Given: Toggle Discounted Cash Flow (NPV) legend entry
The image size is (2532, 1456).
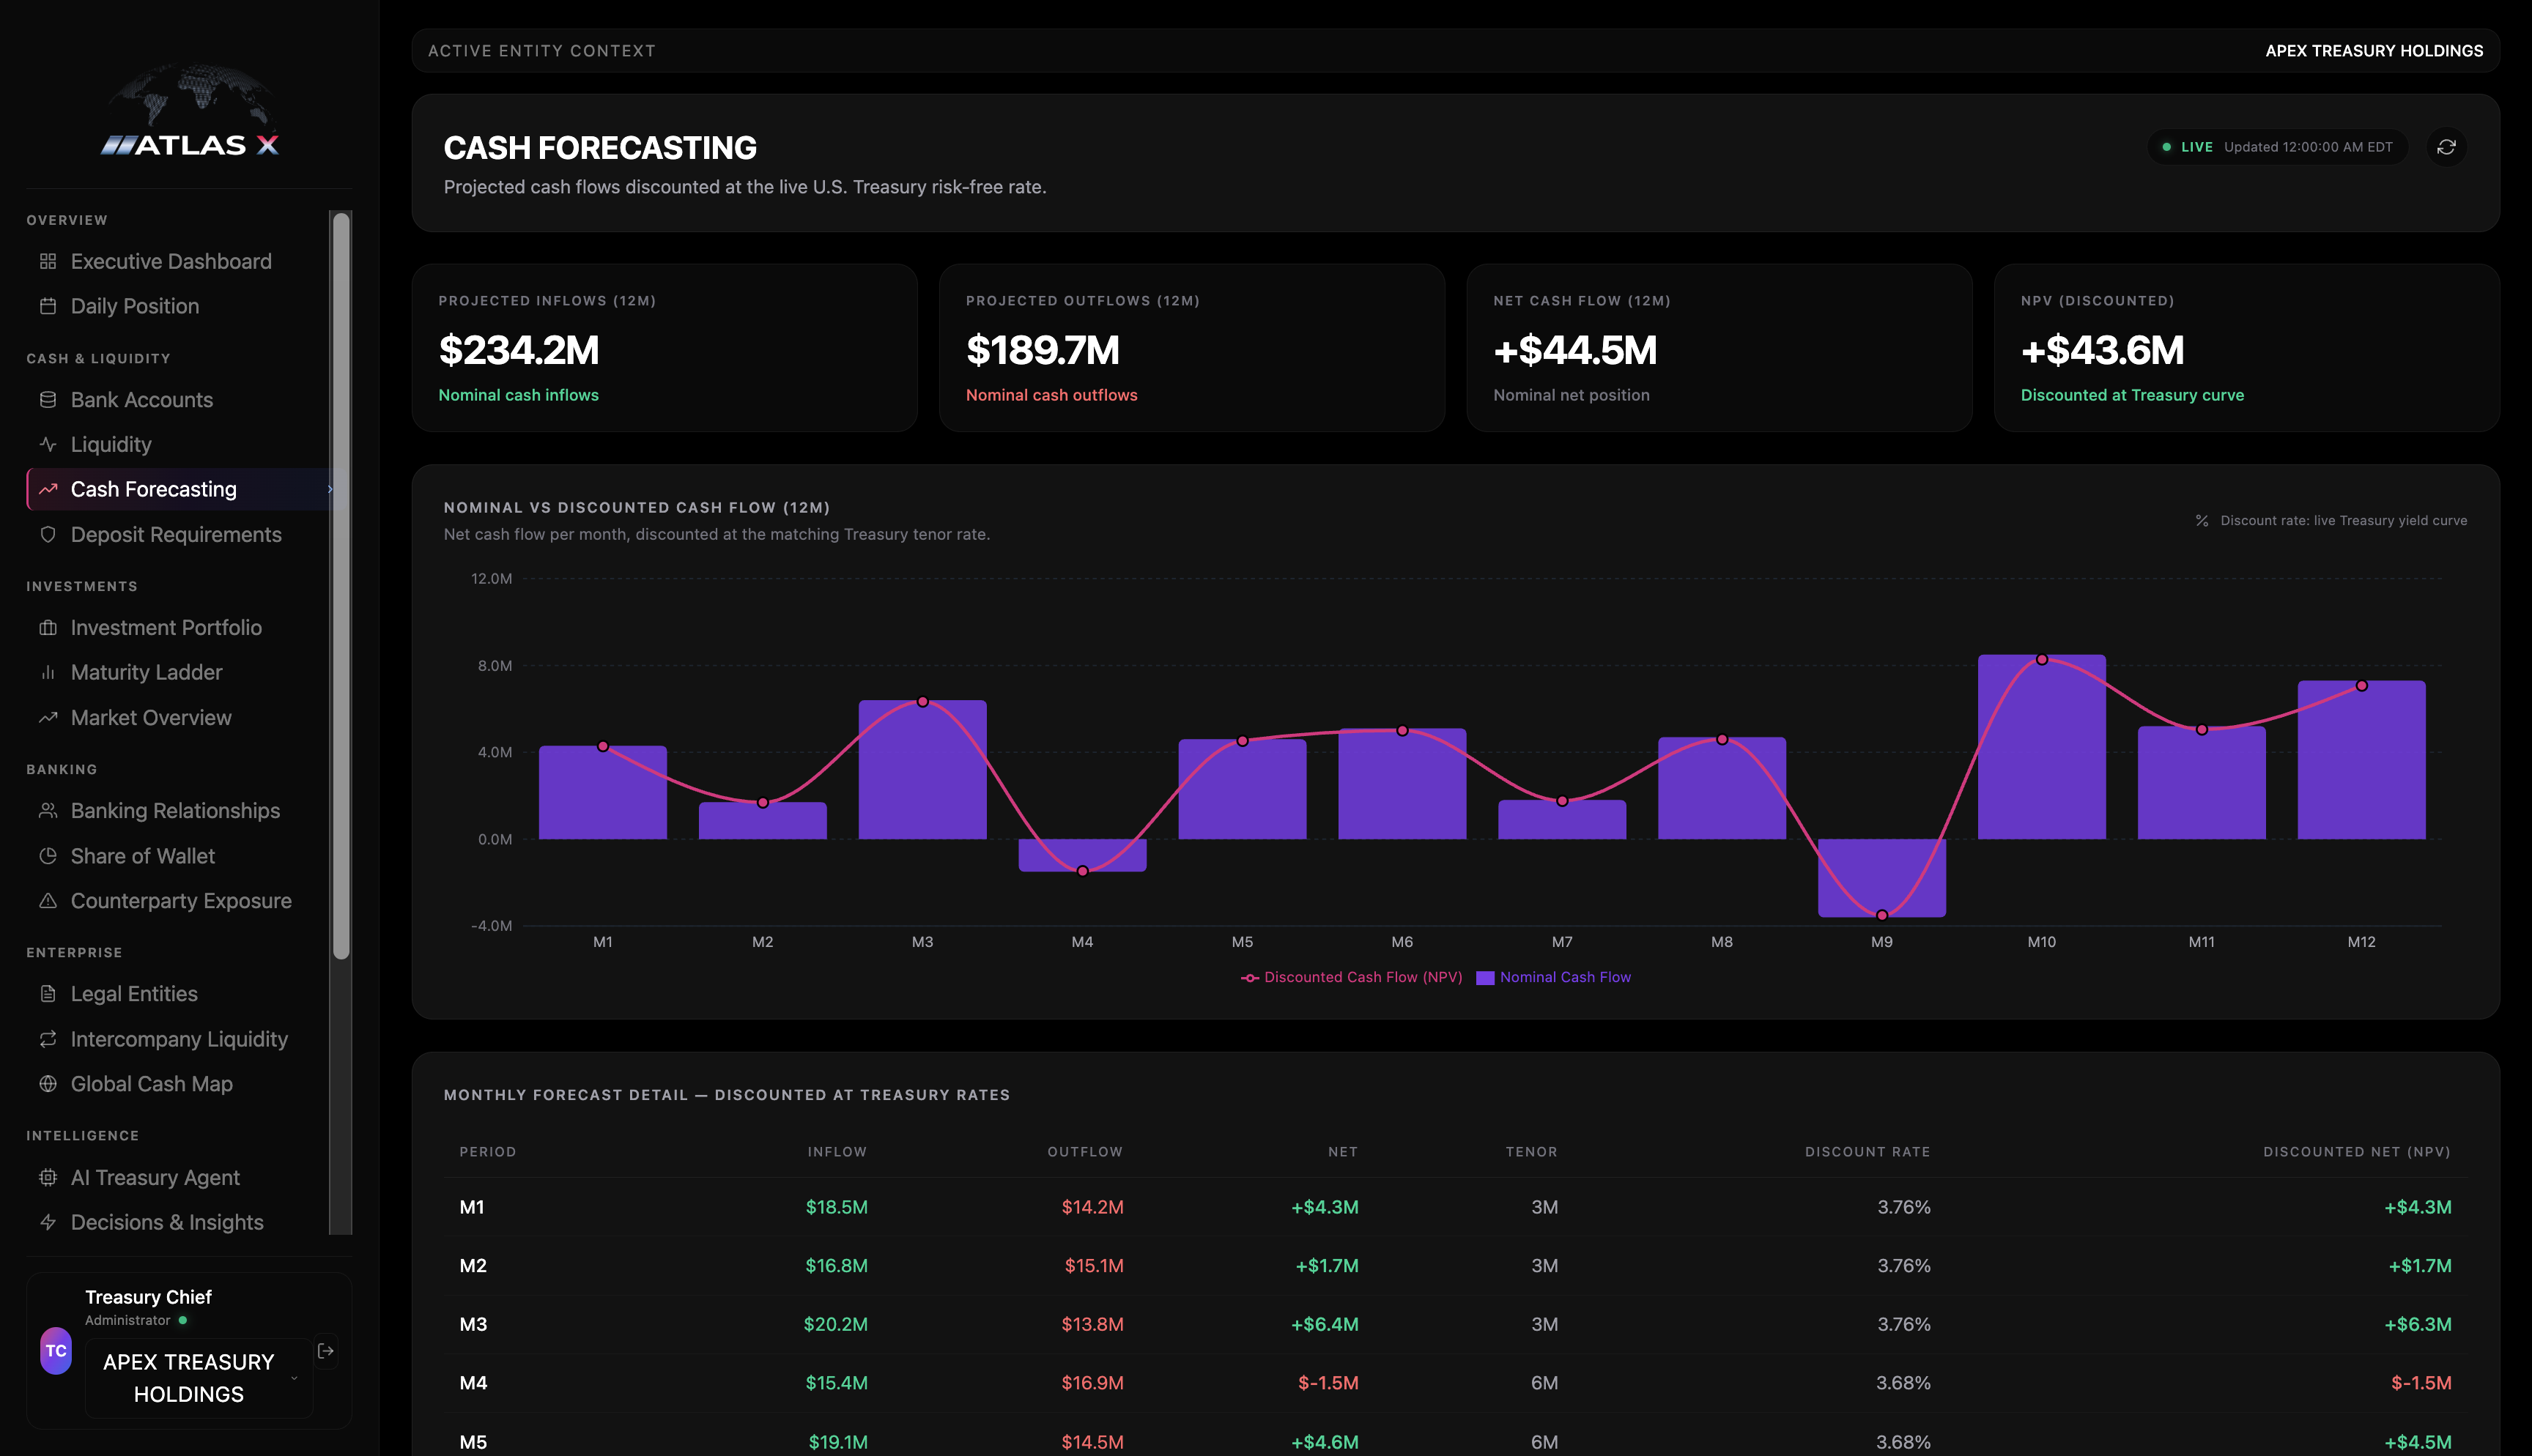Looking at the screenshot, I should pos(1352,977).
